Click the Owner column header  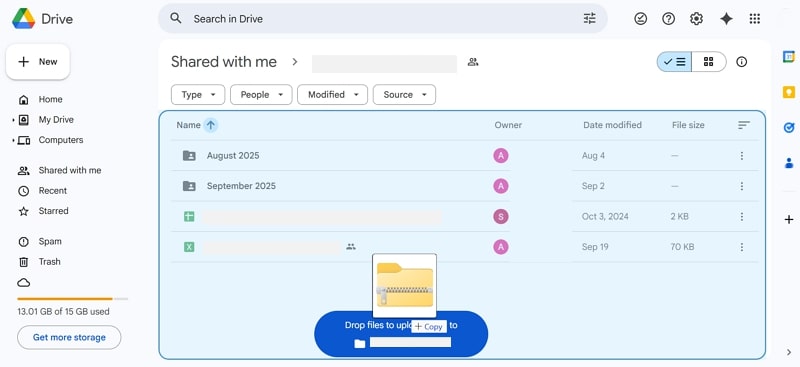tap(508, 125)
